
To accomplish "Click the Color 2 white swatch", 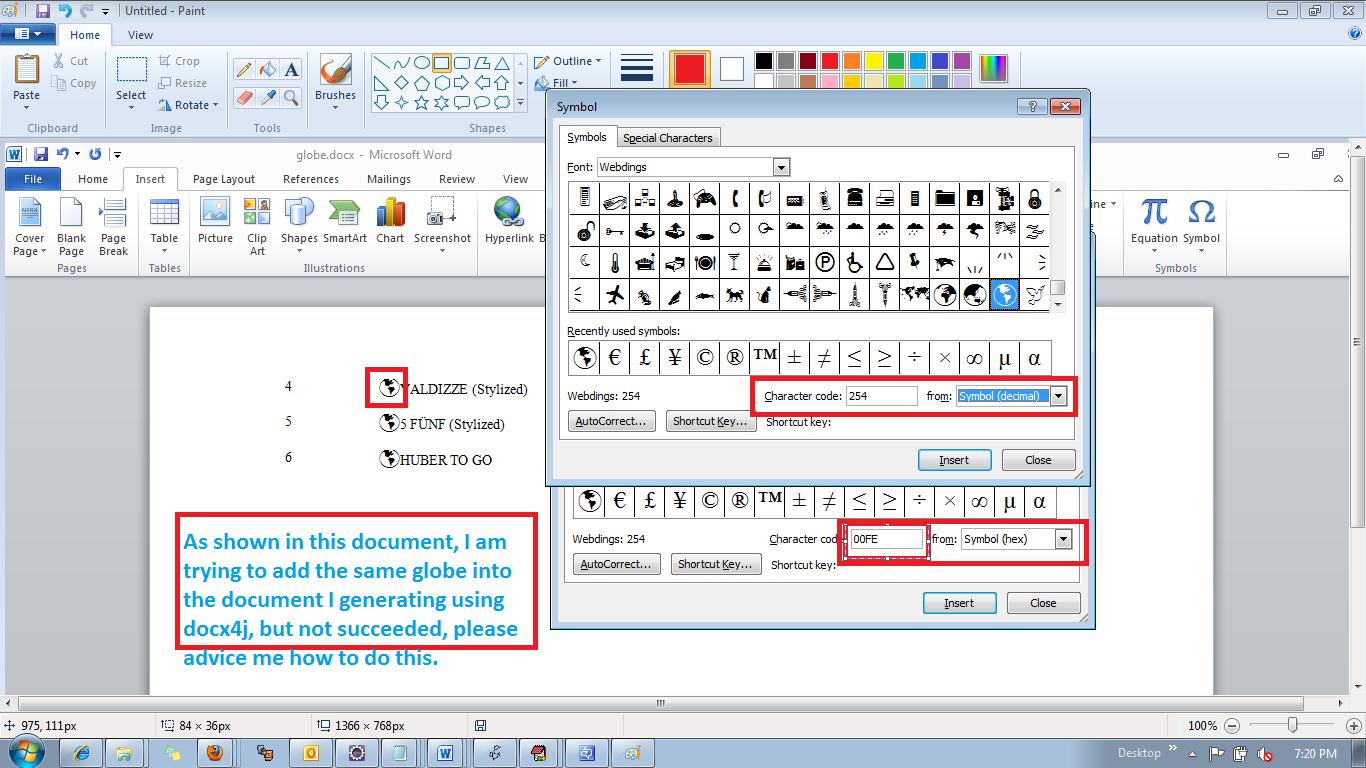I will pos(732,68).
